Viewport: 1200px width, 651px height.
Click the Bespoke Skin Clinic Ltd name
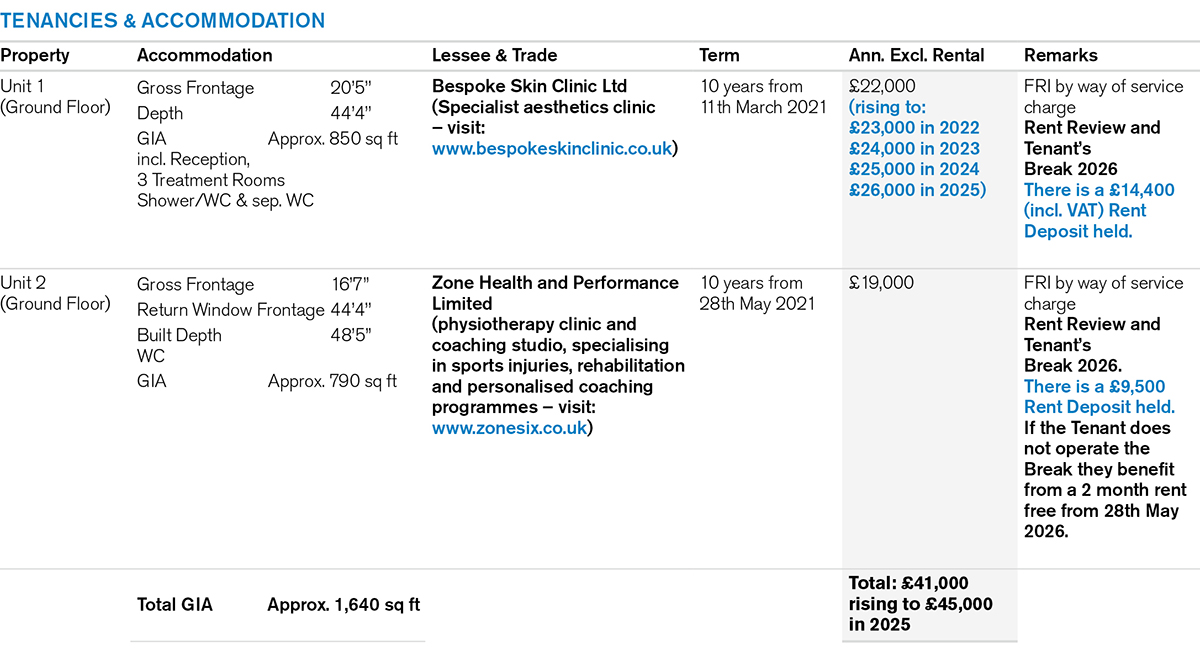(529, 87)
